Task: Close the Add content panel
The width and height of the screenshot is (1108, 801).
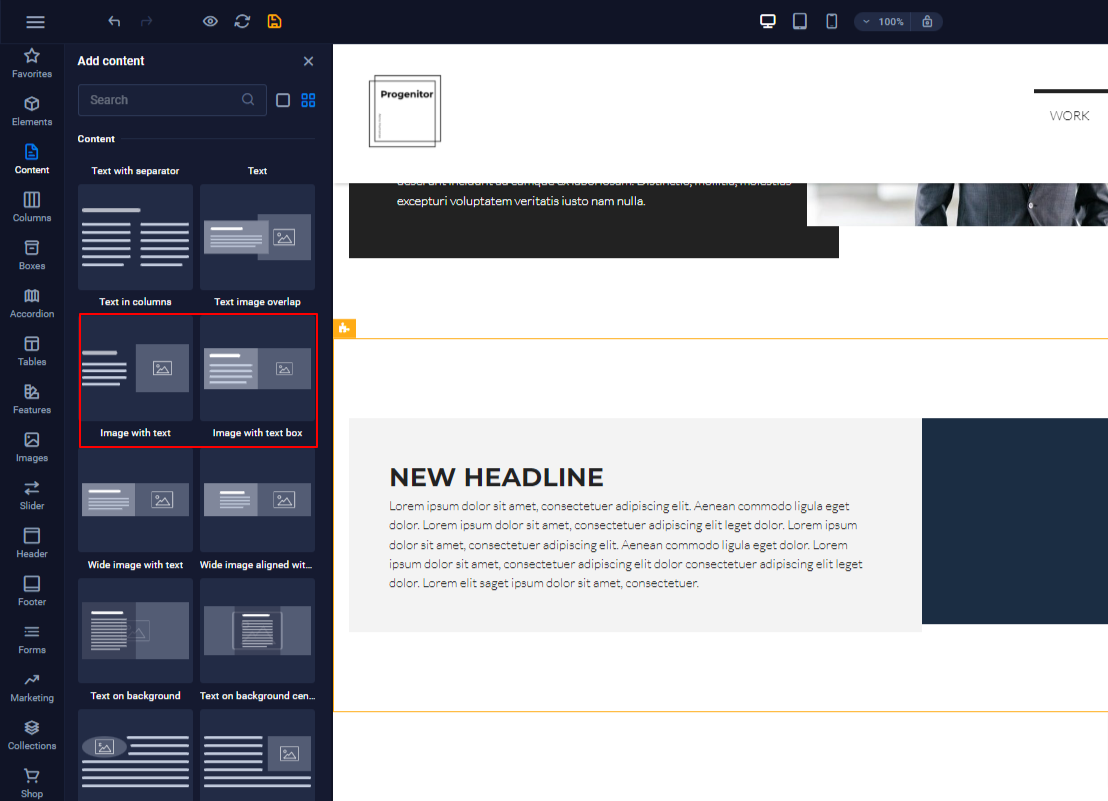Action: [x=308, y=61]
